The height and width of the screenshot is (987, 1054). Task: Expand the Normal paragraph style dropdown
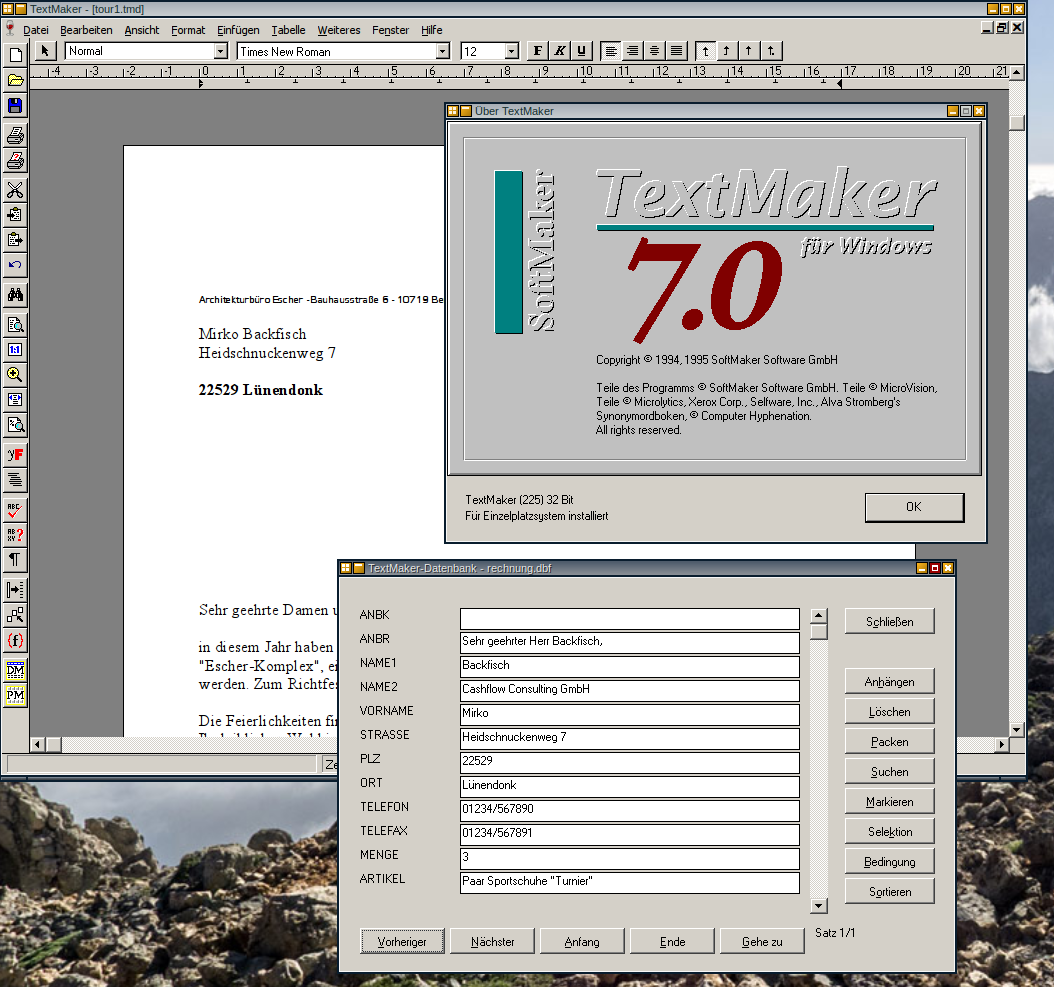pyautogui.click(x=220, y=51)
